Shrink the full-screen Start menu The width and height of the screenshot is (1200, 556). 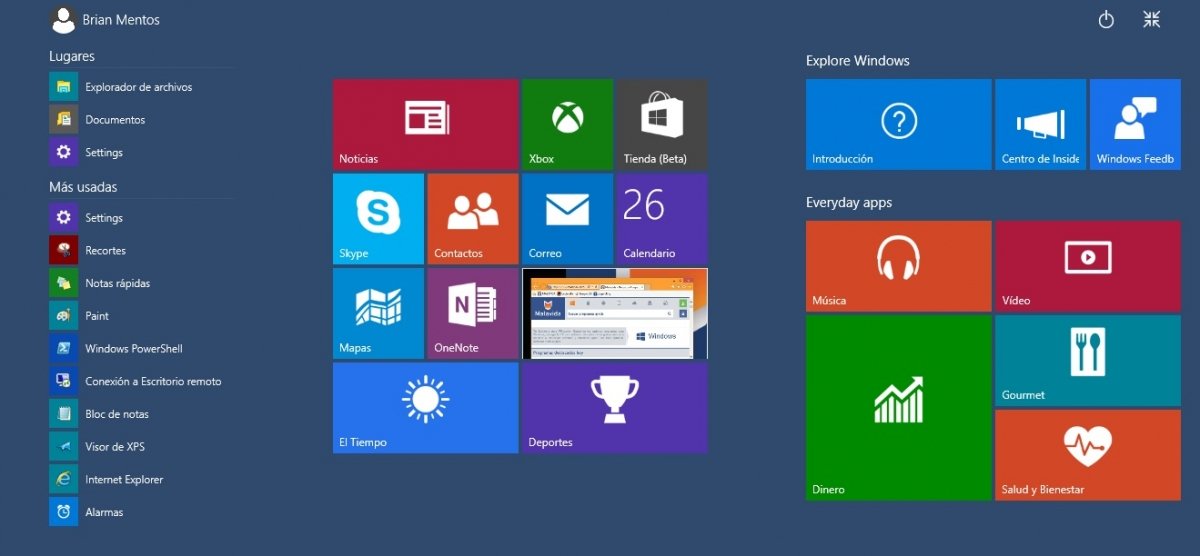tap(1152, 19)
